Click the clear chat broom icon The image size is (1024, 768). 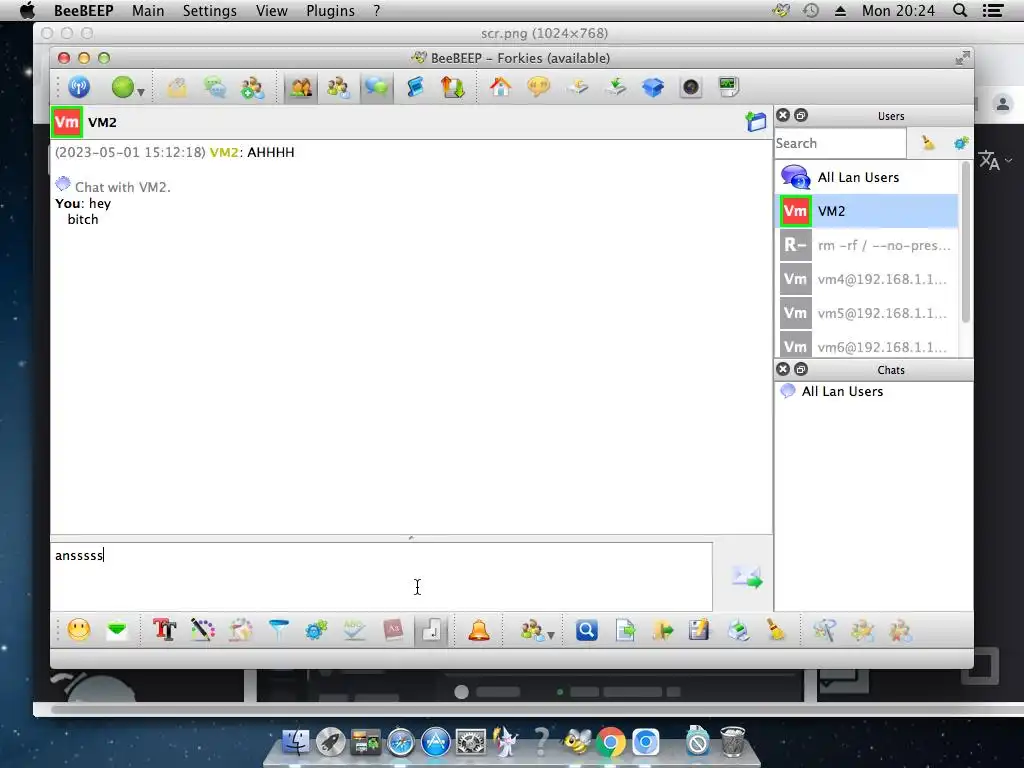(x=776, y=630)
